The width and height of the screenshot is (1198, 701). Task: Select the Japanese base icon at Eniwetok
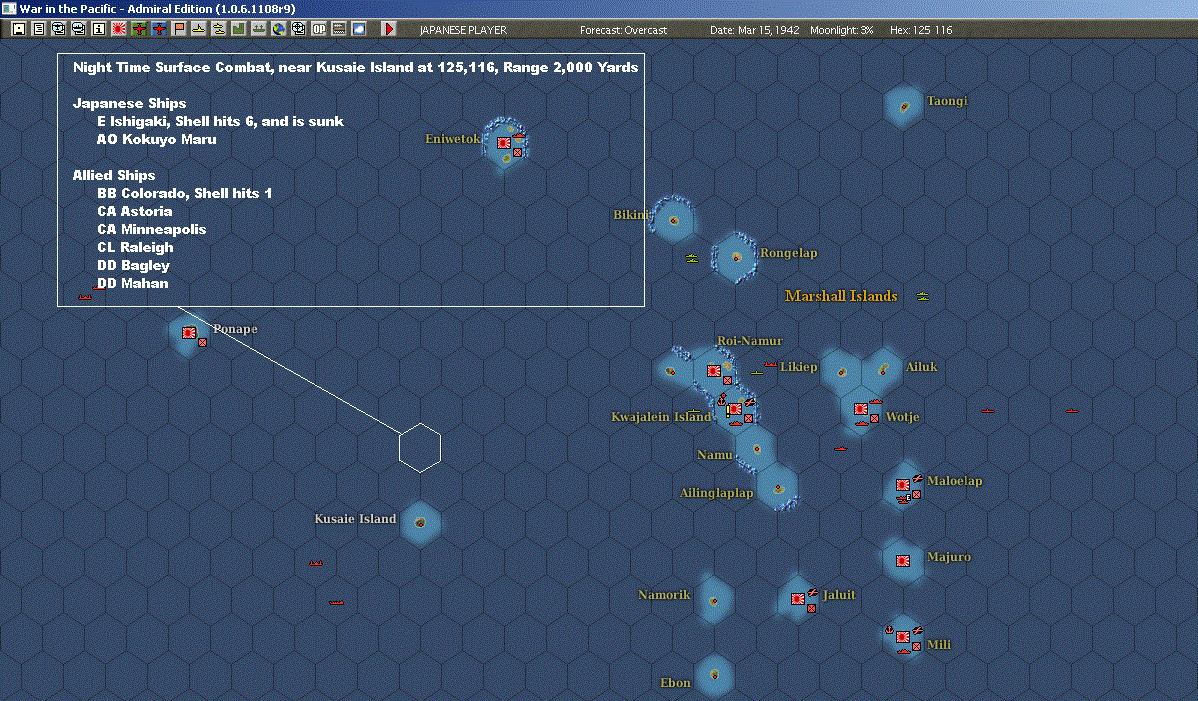pyautogui.click(x=503, y=143)
